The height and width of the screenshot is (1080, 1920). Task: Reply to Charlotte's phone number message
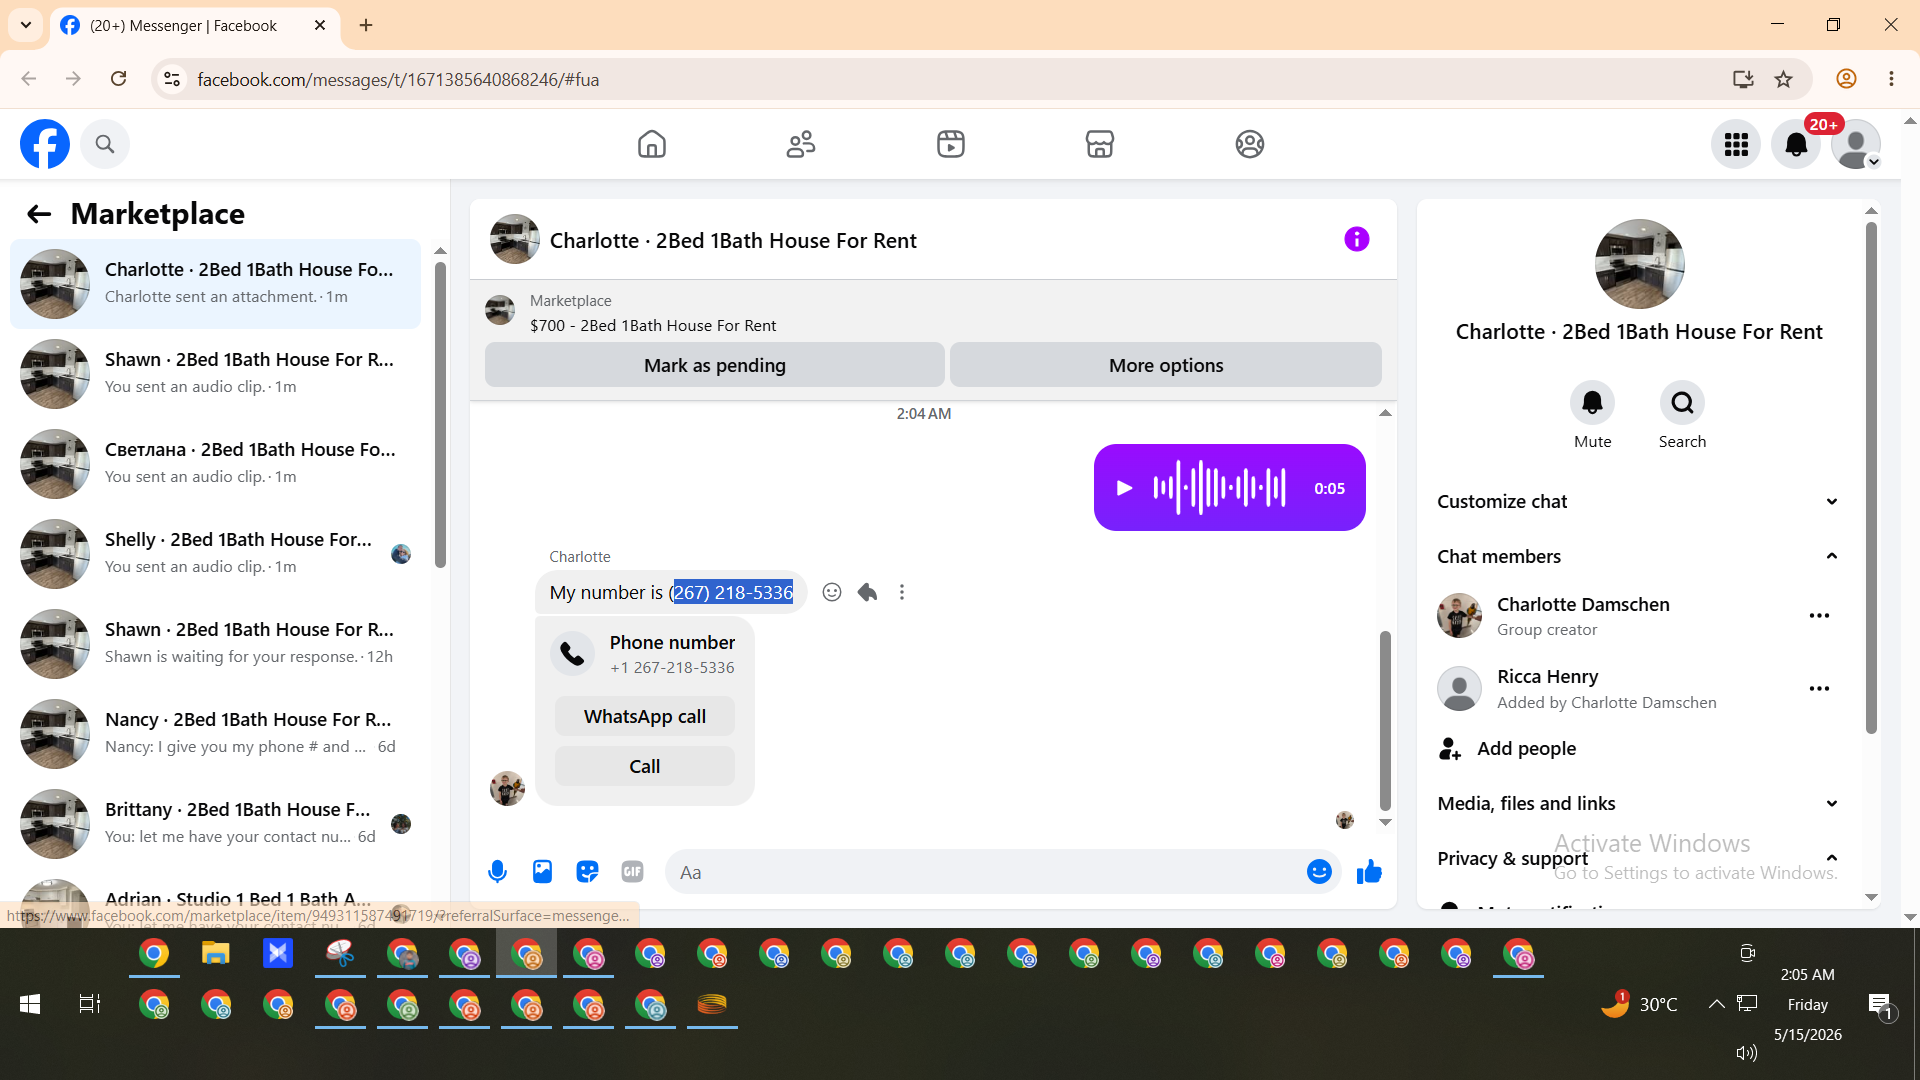pyautogui.click(x=867, y=592)
